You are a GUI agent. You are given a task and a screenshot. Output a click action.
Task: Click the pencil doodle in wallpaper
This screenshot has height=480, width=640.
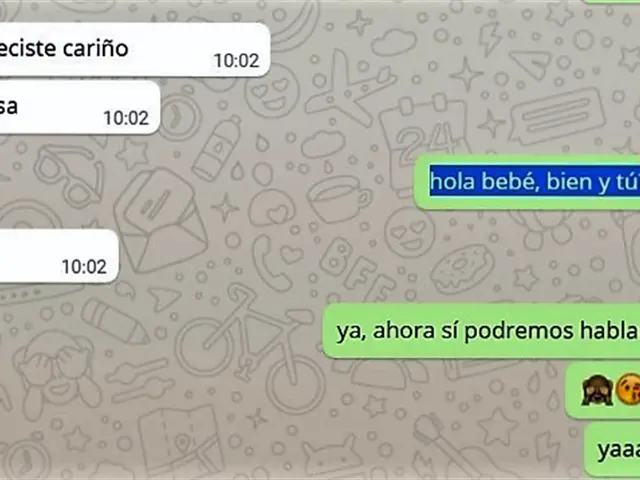pos(115,321)
